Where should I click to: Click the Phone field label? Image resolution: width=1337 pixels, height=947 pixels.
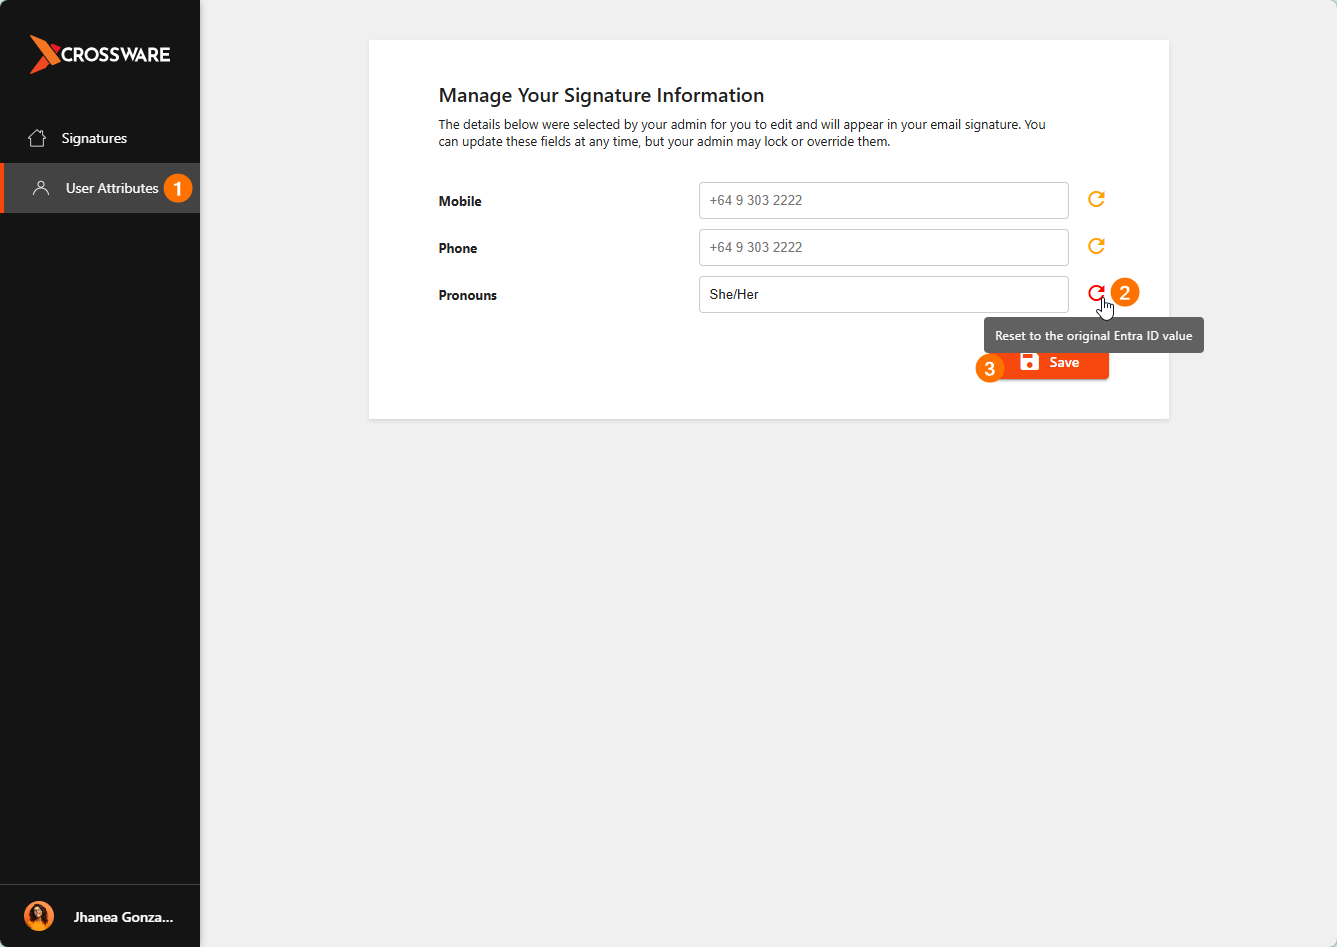point(458,248)
